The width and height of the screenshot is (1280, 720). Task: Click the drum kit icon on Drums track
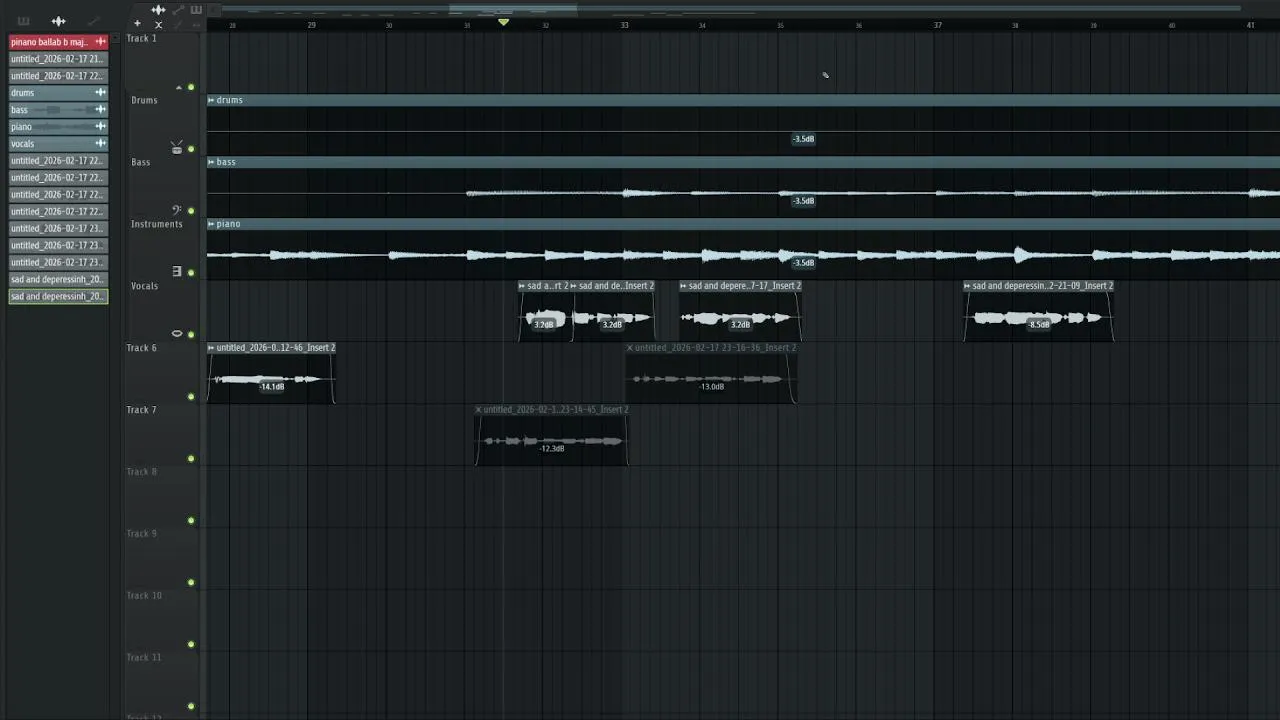pyautogui.click(x=177, y=148)
